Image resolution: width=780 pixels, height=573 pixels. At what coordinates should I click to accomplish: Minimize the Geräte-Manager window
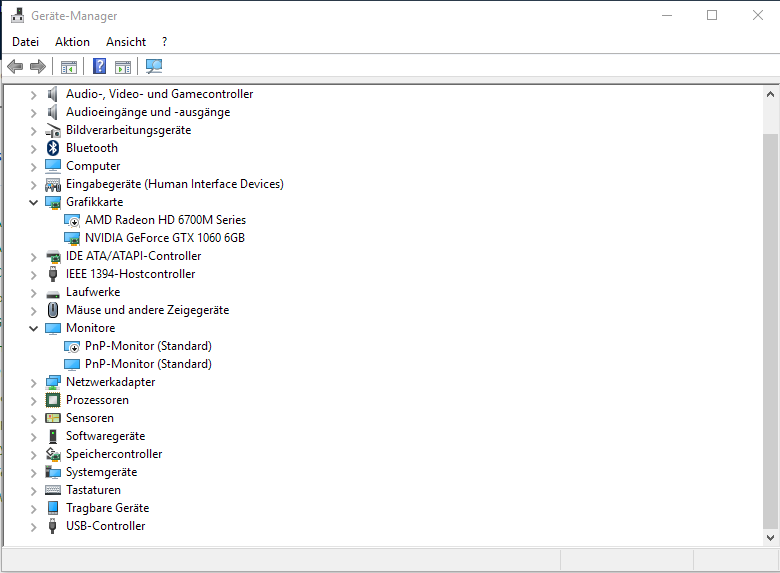(667, 15)
